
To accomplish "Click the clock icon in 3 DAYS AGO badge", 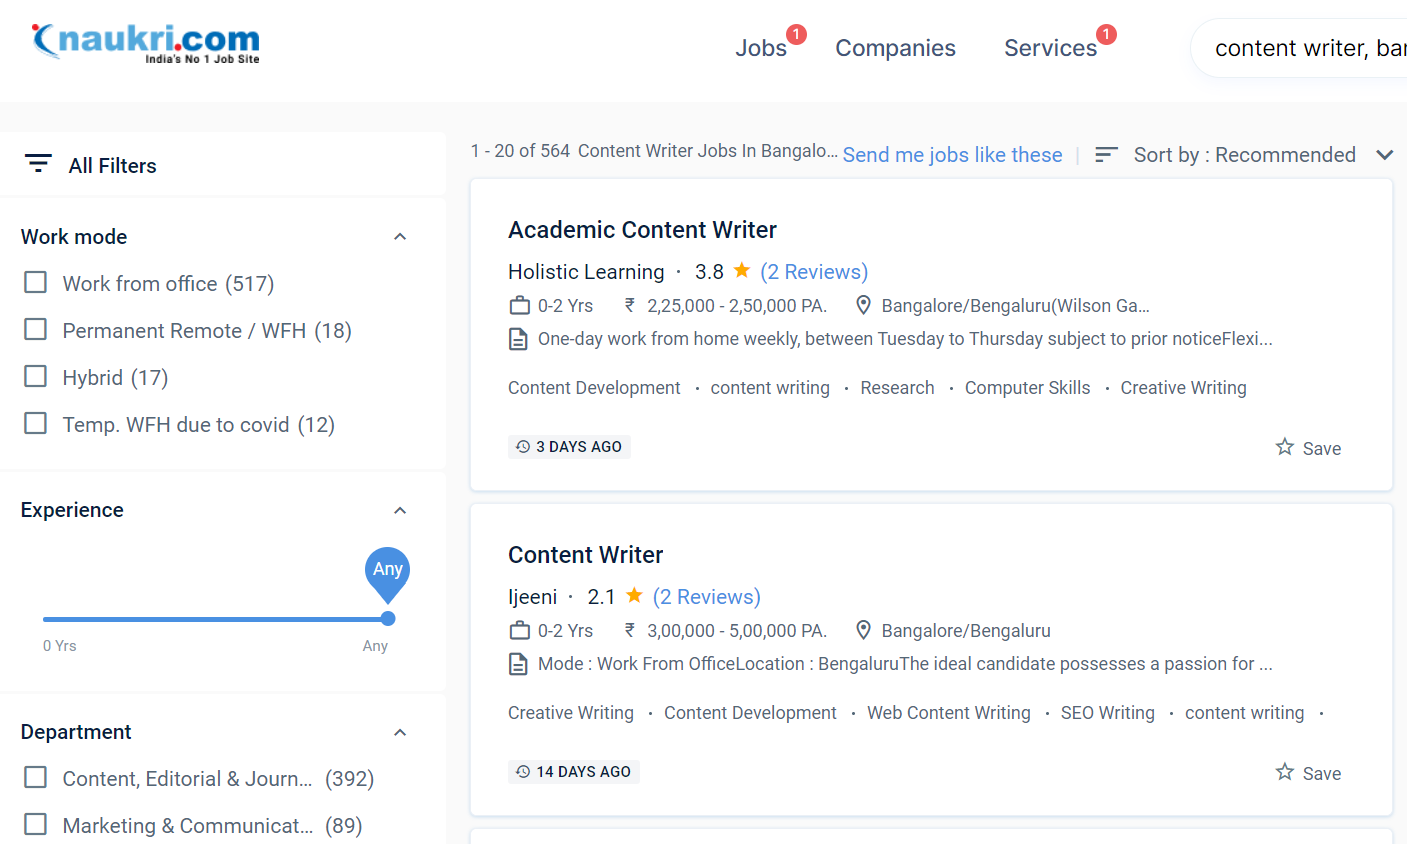I will click(523, 447).
